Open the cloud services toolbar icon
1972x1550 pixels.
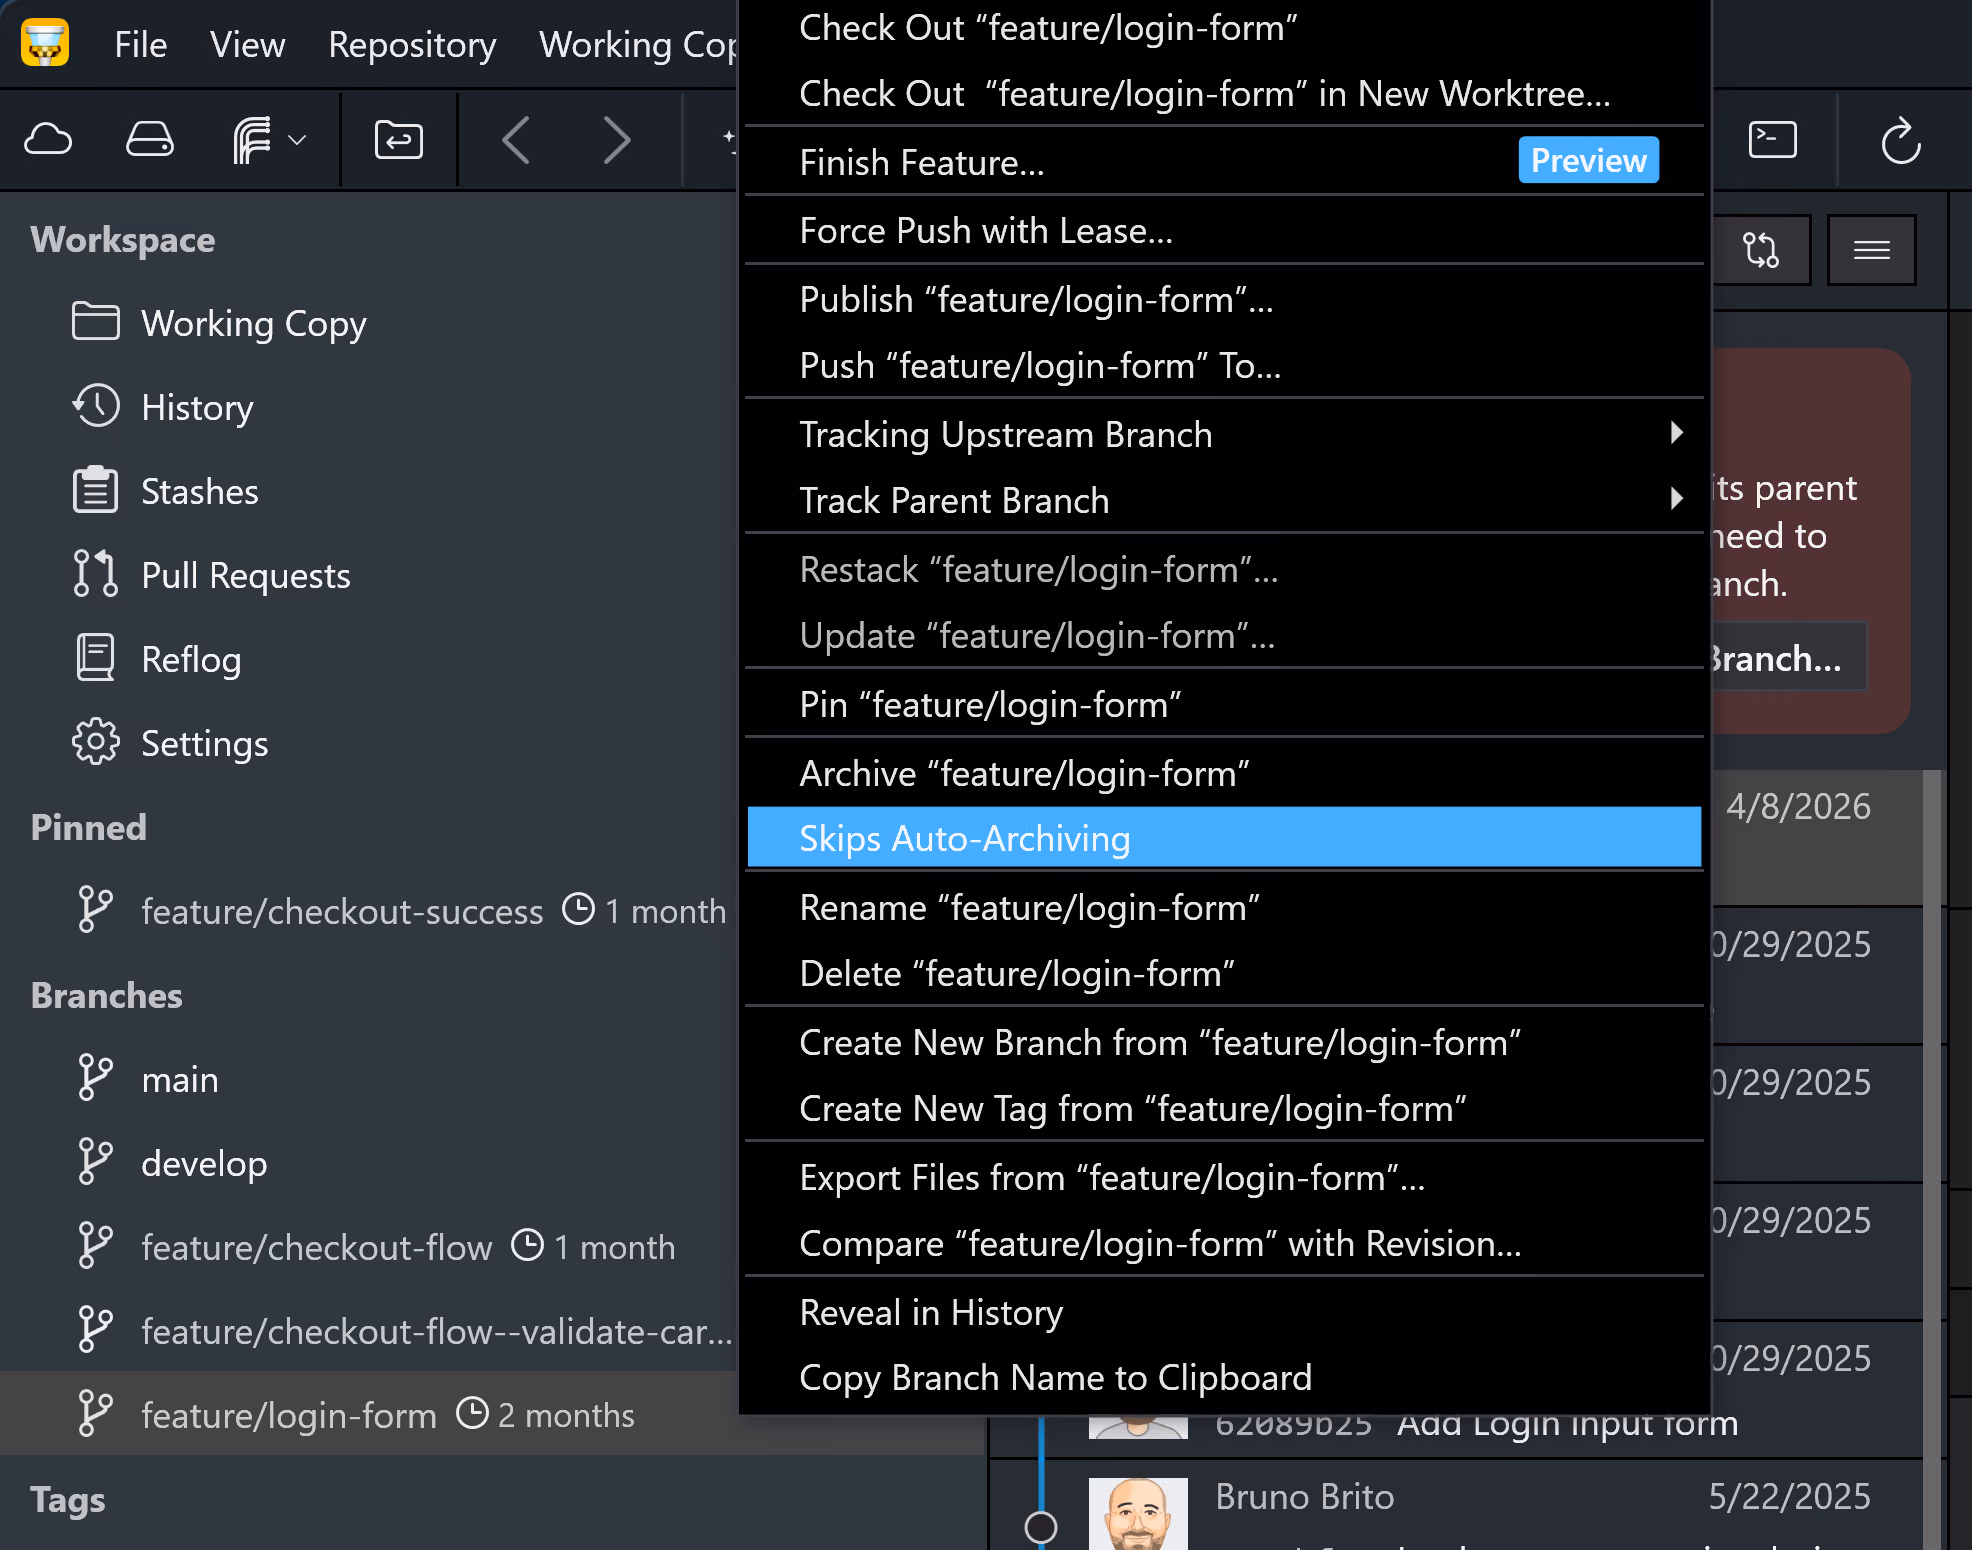coord(48,140)
